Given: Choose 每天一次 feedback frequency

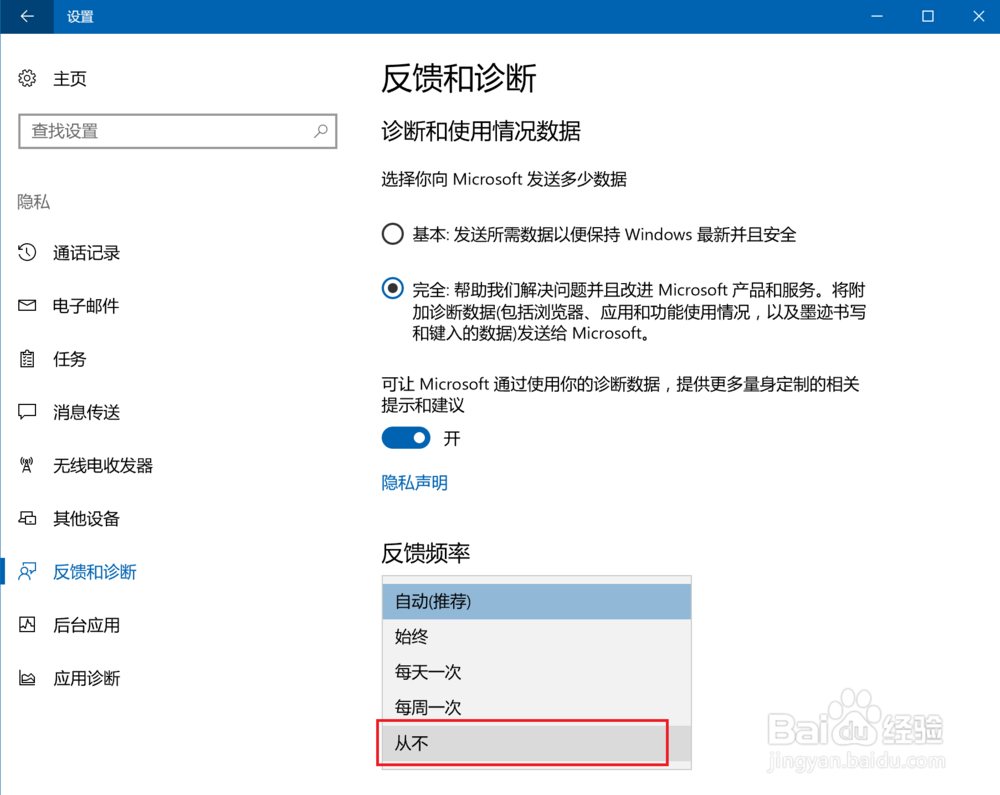Looking at the screenshot, I should point(536,672).
